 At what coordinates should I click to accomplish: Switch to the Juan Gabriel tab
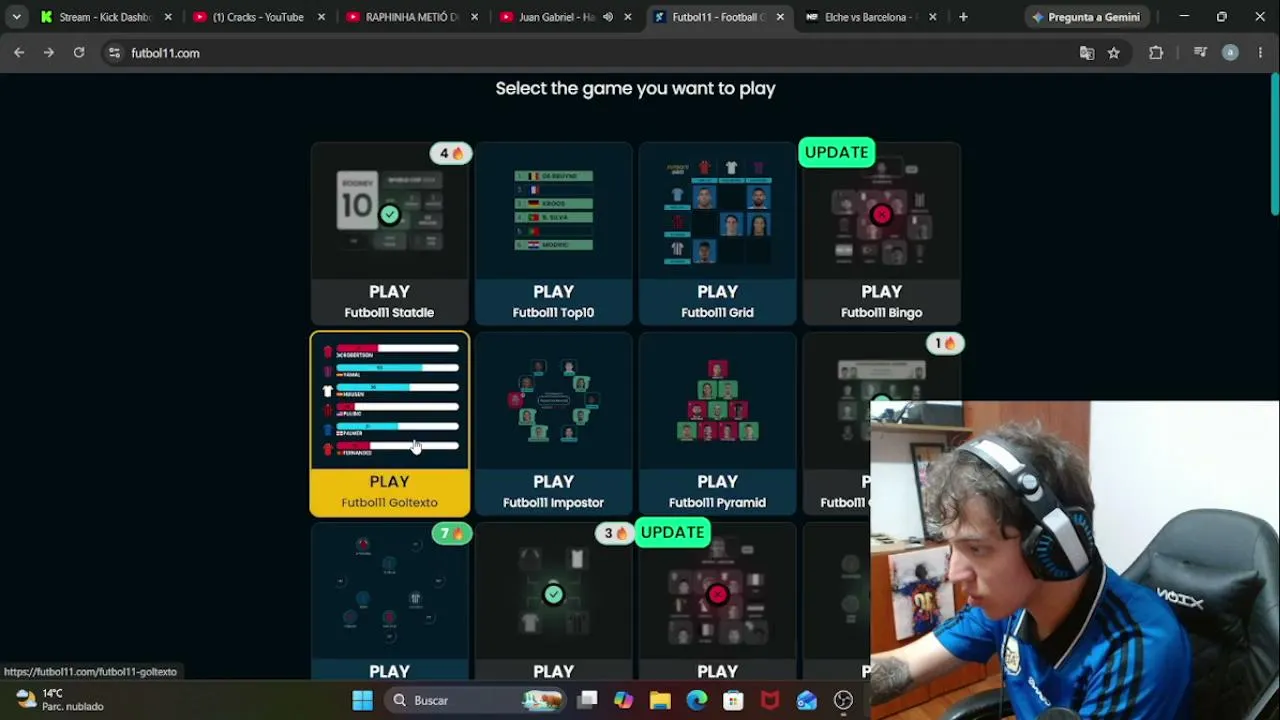[556, 17]
